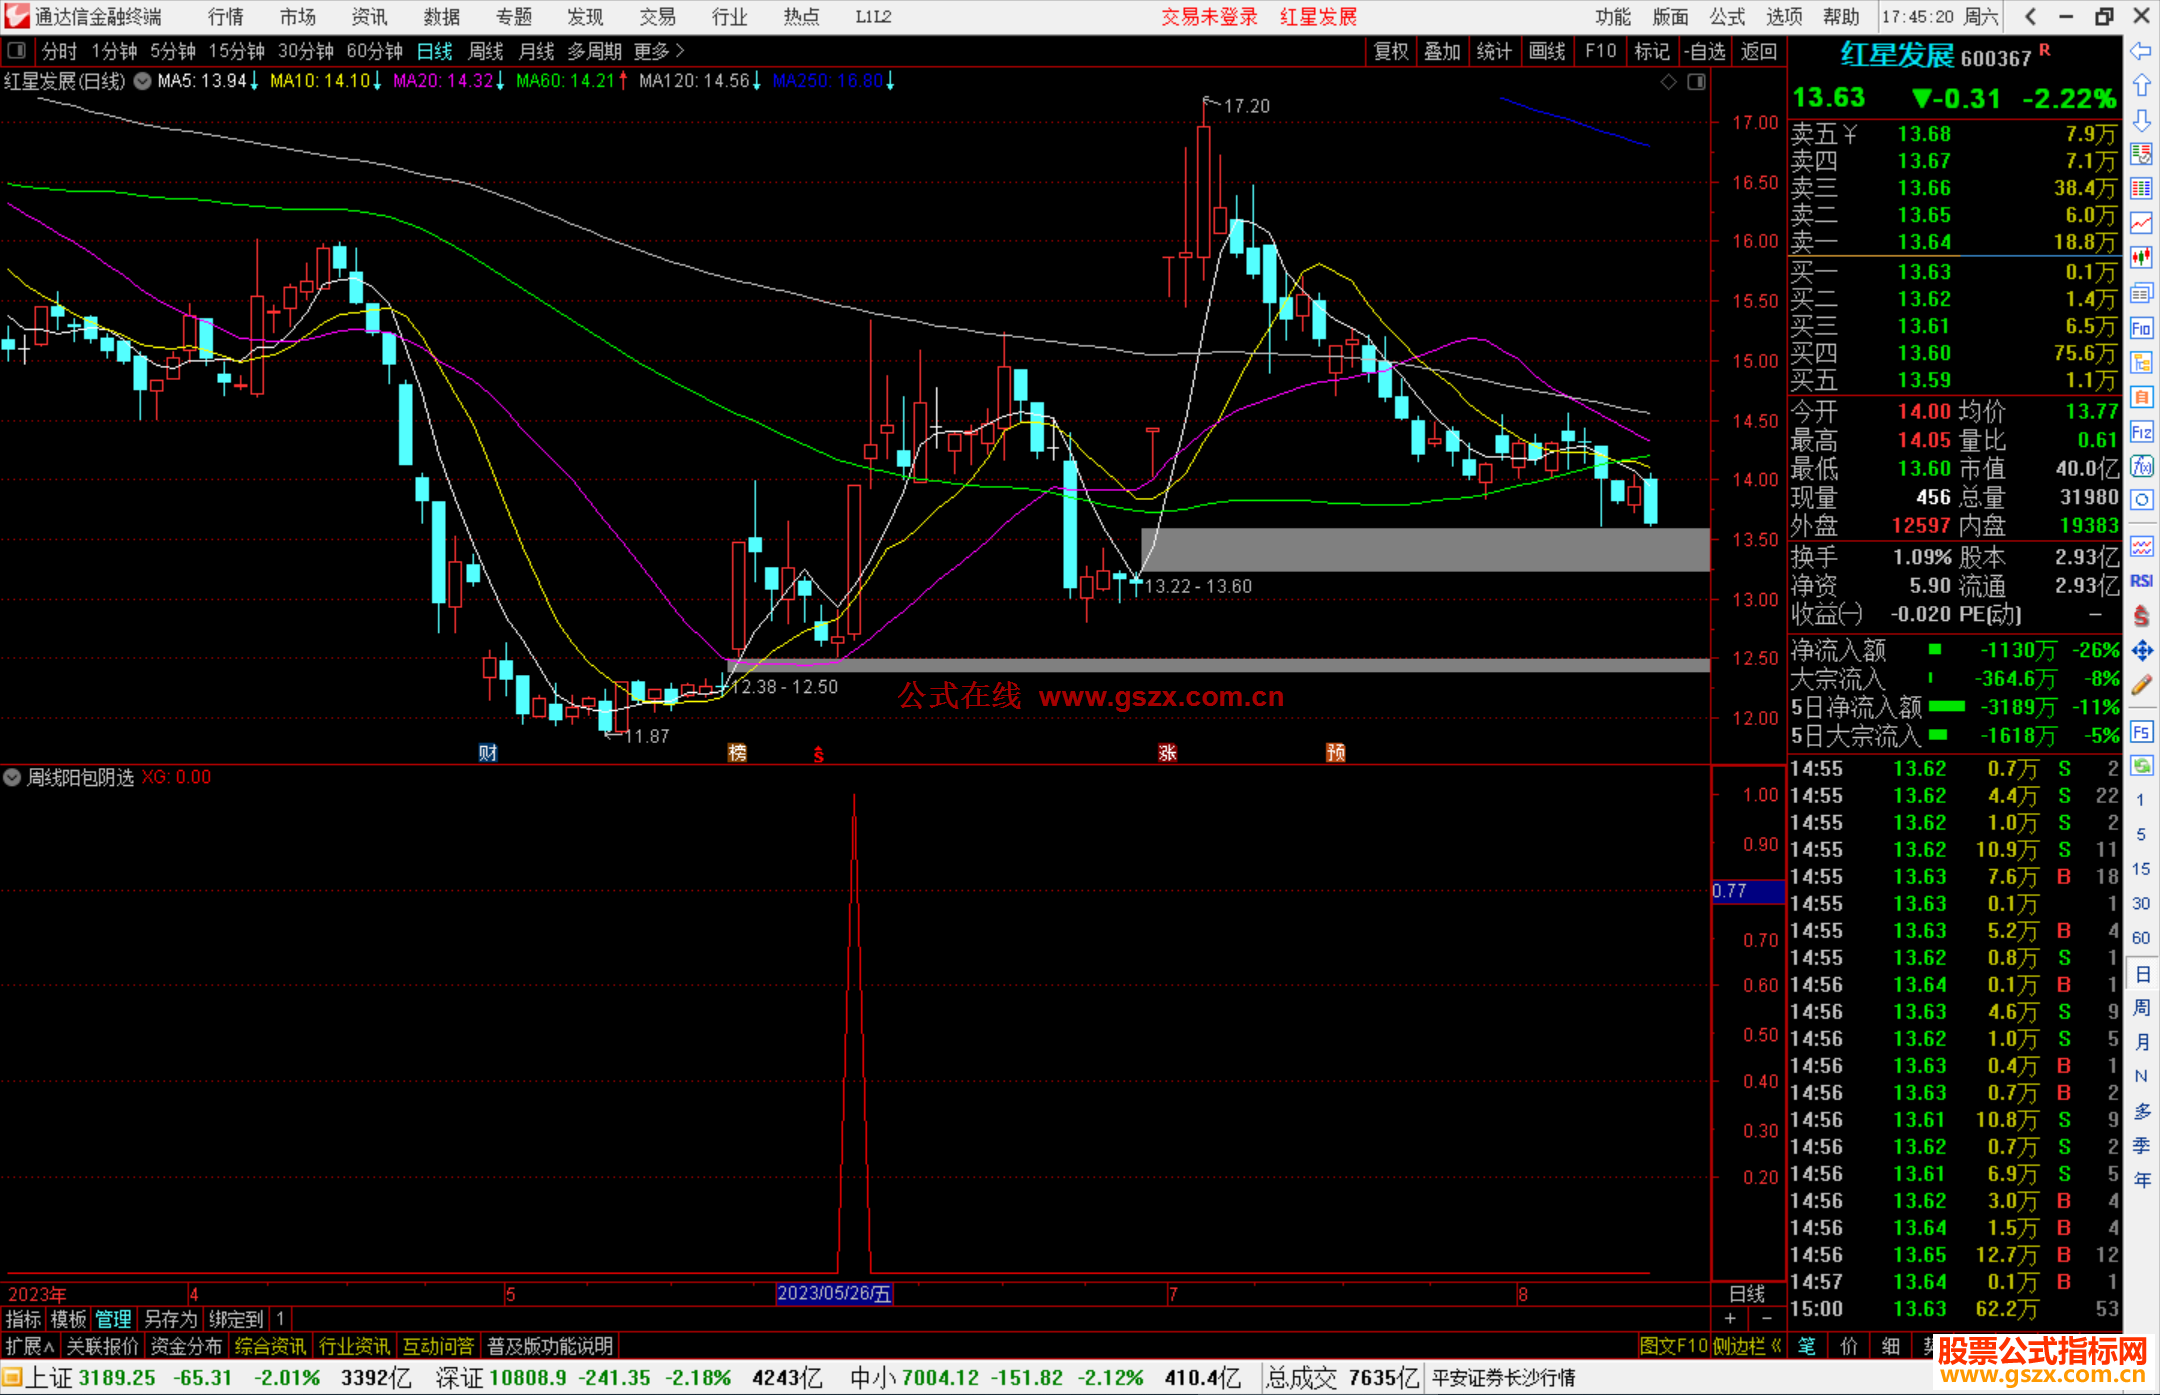Switch to the 1分钟 period
The image size is (2160, 1395).
[x=114, y=51]
